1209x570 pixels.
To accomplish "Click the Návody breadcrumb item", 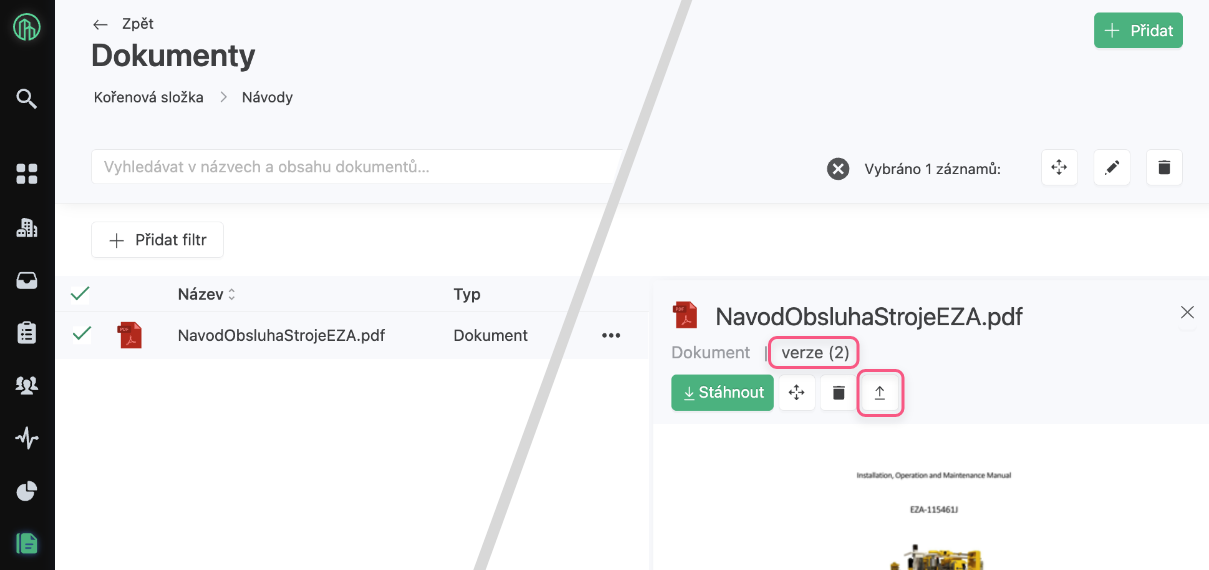I will click(267, 97).
